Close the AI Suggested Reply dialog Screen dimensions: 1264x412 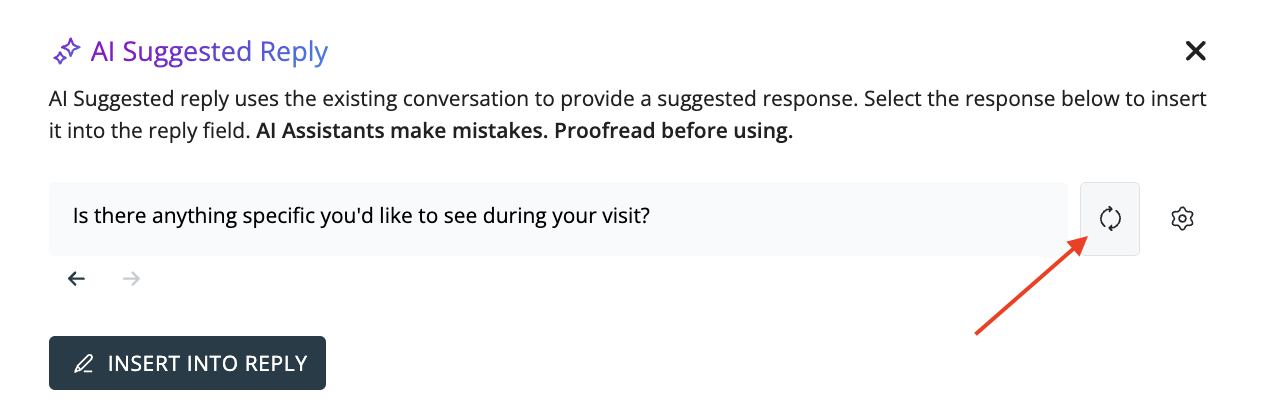point(1195,52)
